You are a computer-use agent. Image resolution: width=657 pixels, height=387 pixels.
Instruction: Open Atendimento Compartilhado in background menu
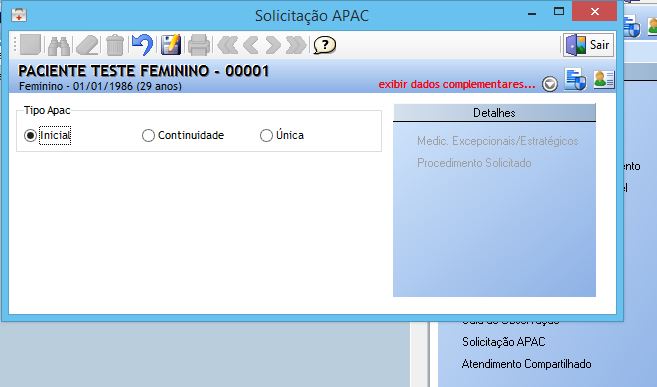(526, 364)
